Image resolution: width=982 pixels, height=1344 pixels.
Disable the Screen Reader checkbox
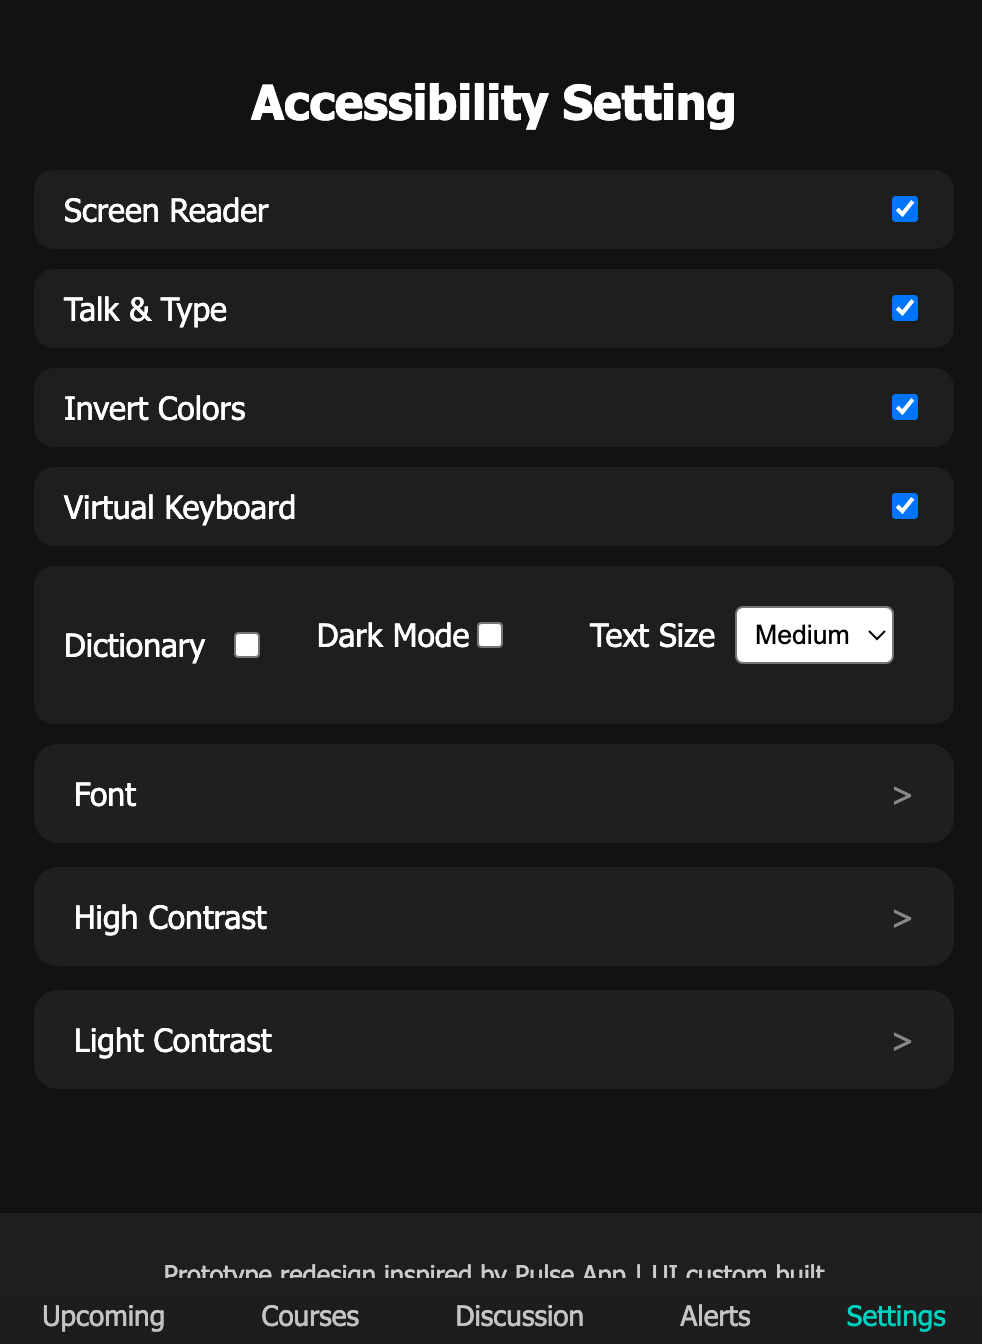(904, 209)
